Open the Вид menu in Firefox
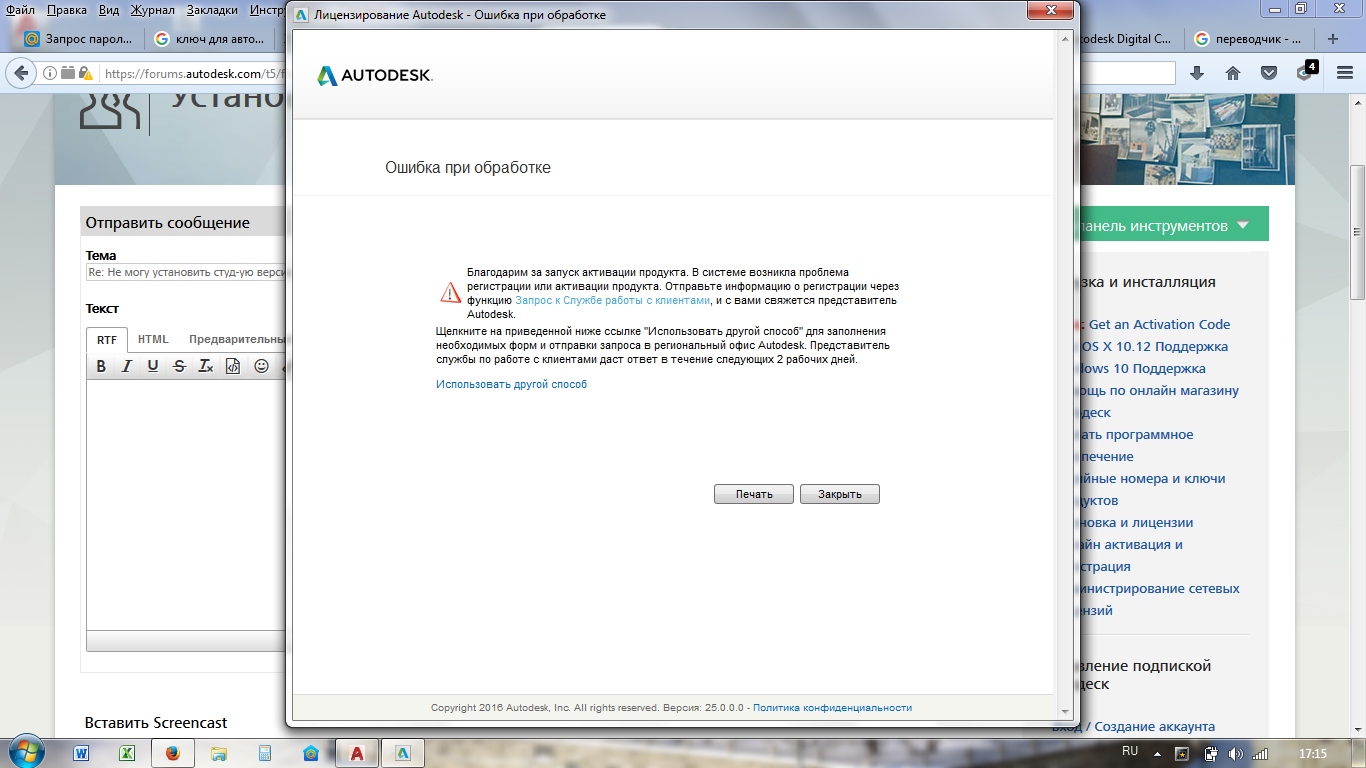 click(x=110, y=10)
